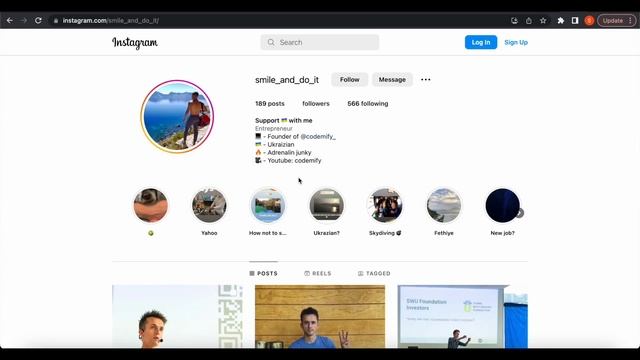Click the 189 posts count

(x=270, y=104)
